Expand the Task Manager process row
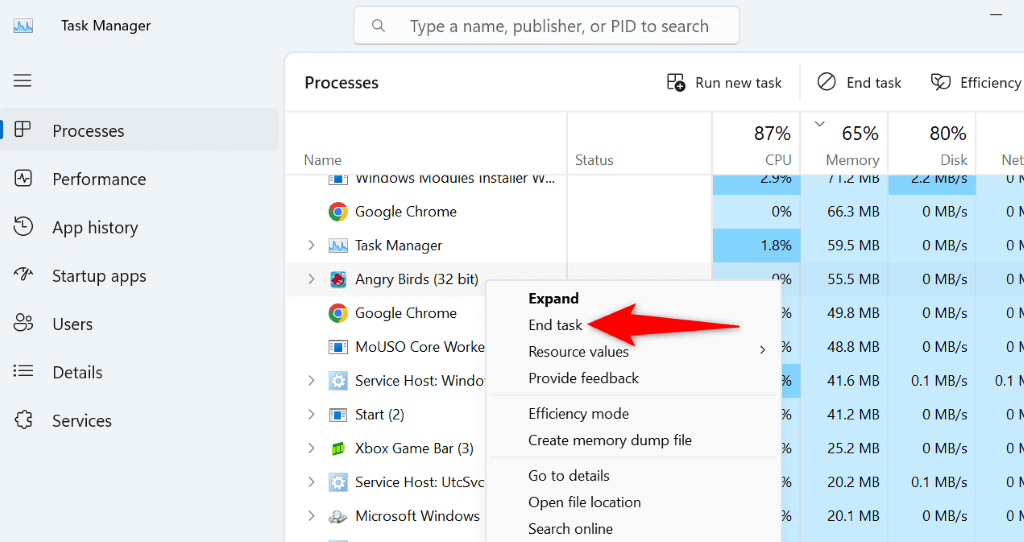 (311, 245)
